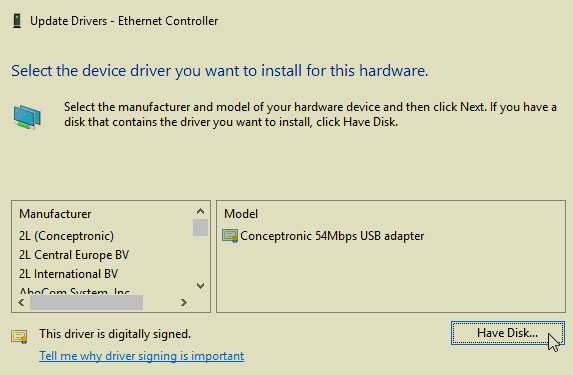Click the manufacturer list scroll left arrow

click(x=21, y=303)
